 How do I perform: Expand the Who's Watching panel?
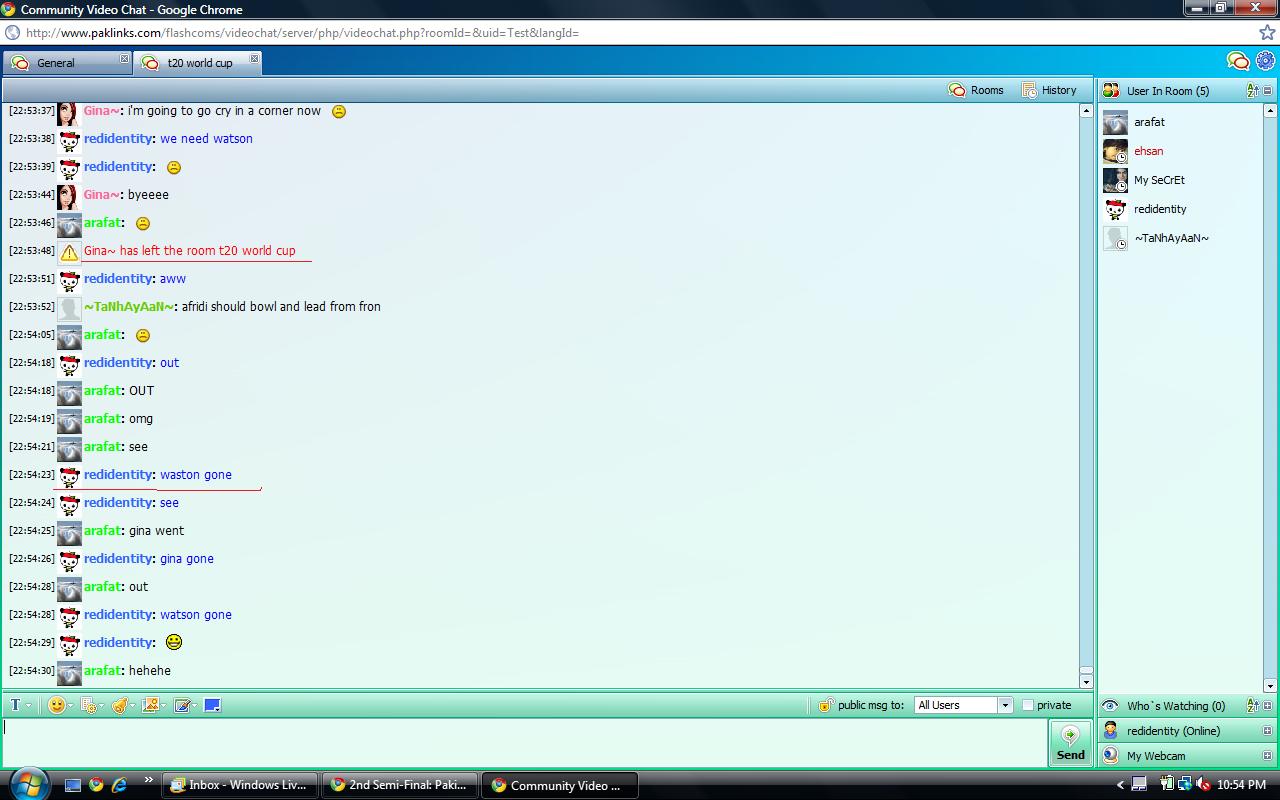pyautogui.click(x=1267, y=706)
